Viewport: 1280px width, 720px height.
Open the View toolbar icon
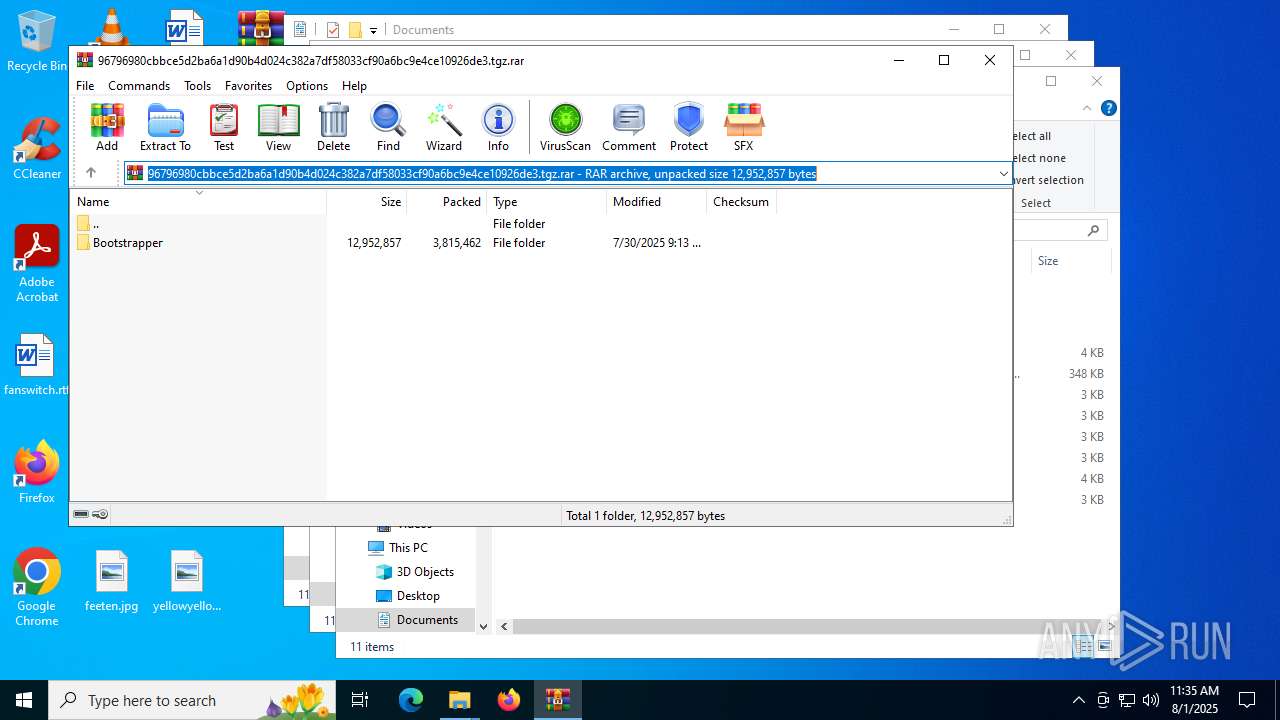pos(278,127)
